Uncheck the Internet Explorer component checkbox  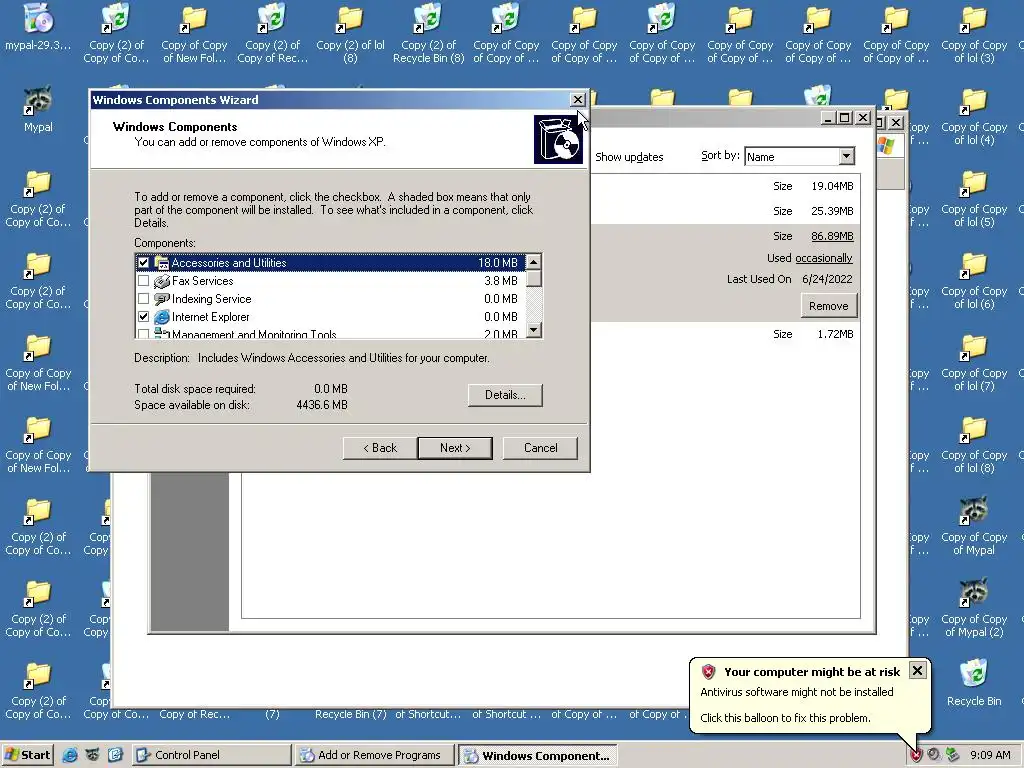(144, 317)
